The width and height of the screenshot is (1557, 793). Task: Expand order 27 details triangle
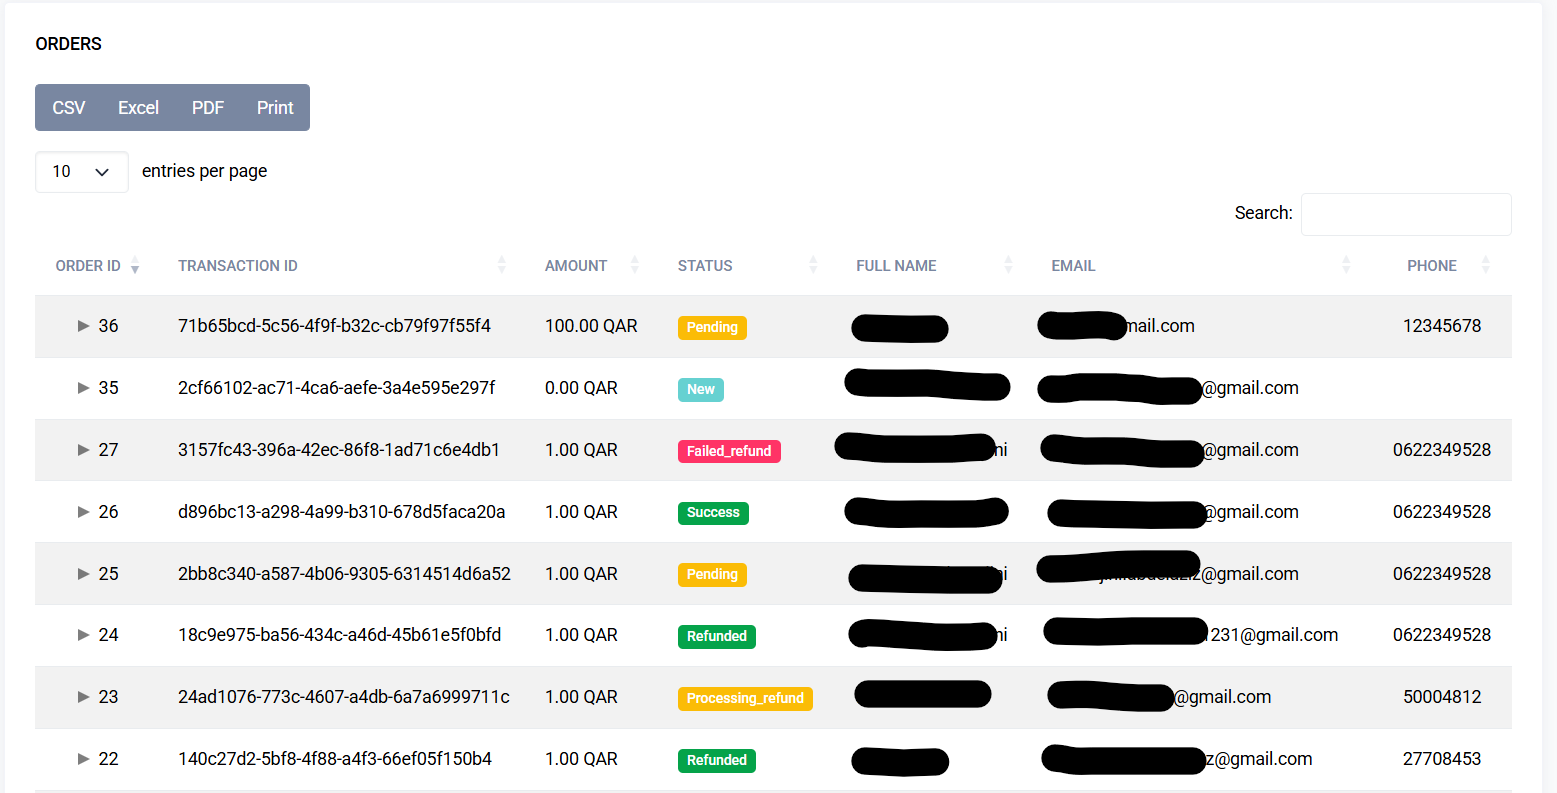(84, 450)
